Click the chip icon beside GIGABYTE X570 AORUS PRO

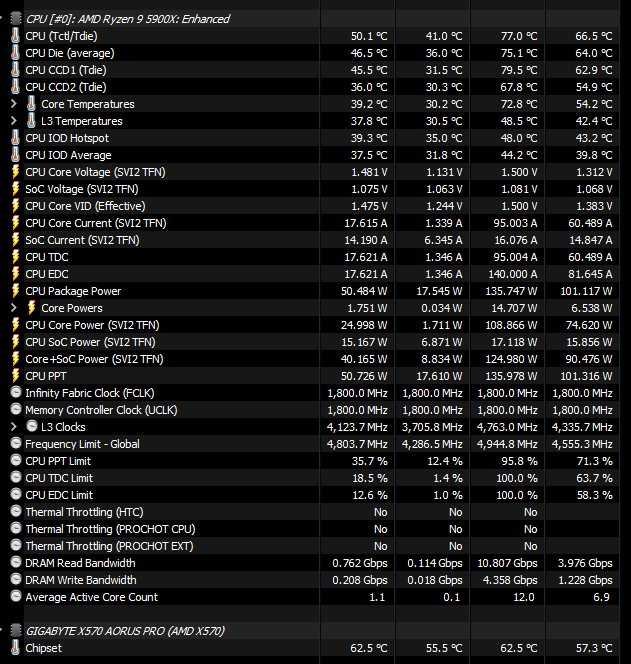(x=16, y=631)
